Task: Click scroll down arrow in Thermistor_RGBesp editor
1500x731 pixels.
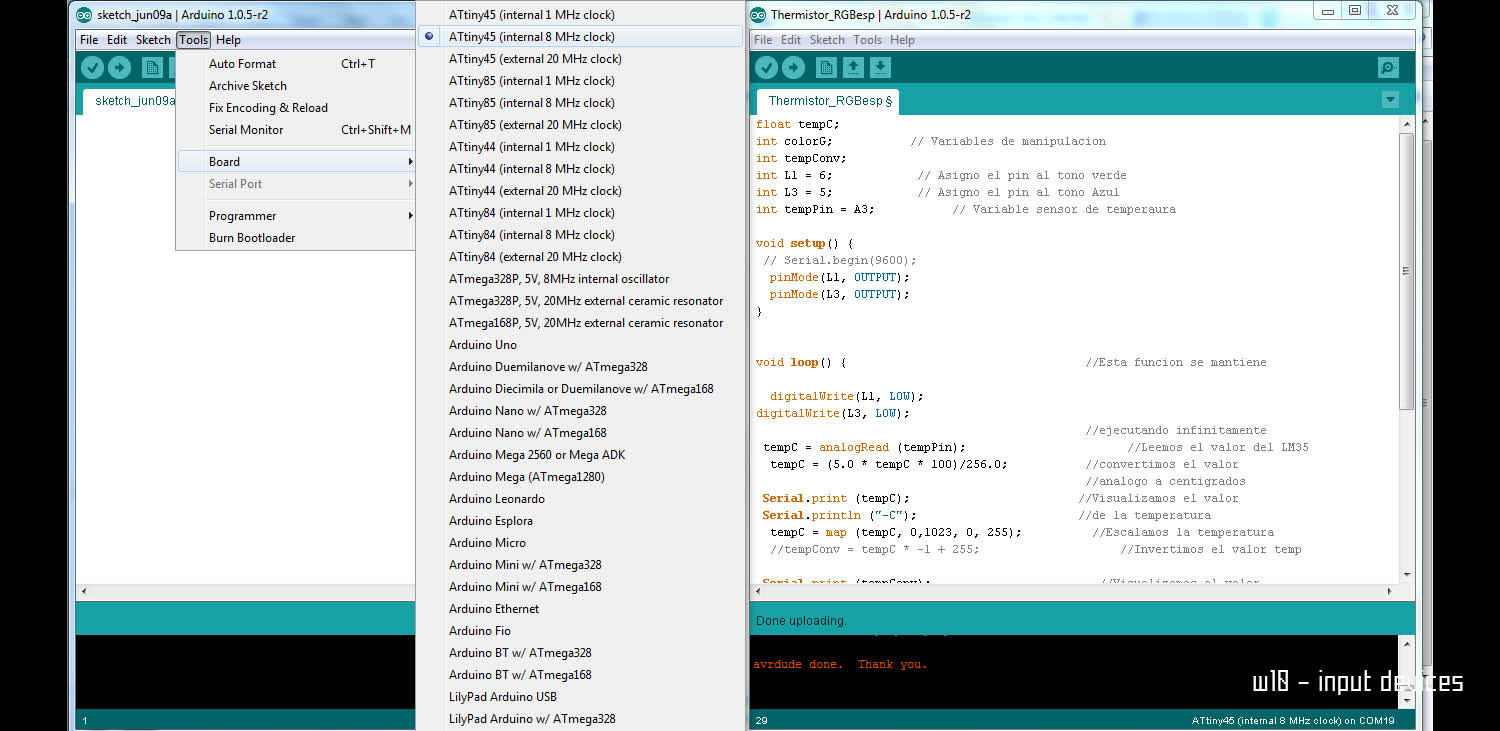Action: tap(1407, 574)
